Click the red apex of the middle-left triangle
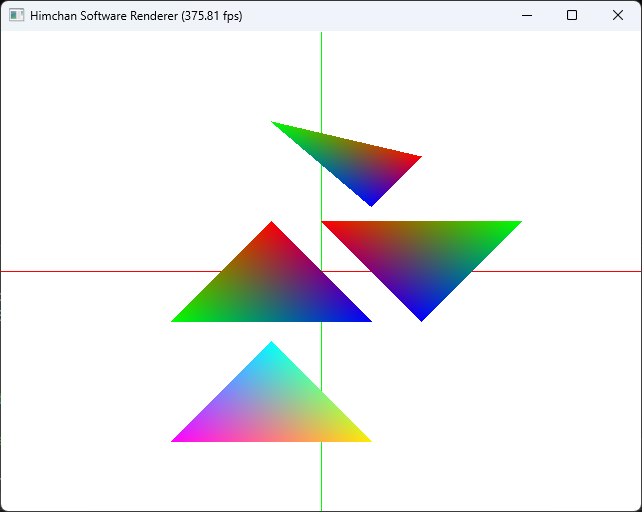Screen dimensions: 642x512 (271, 226)
